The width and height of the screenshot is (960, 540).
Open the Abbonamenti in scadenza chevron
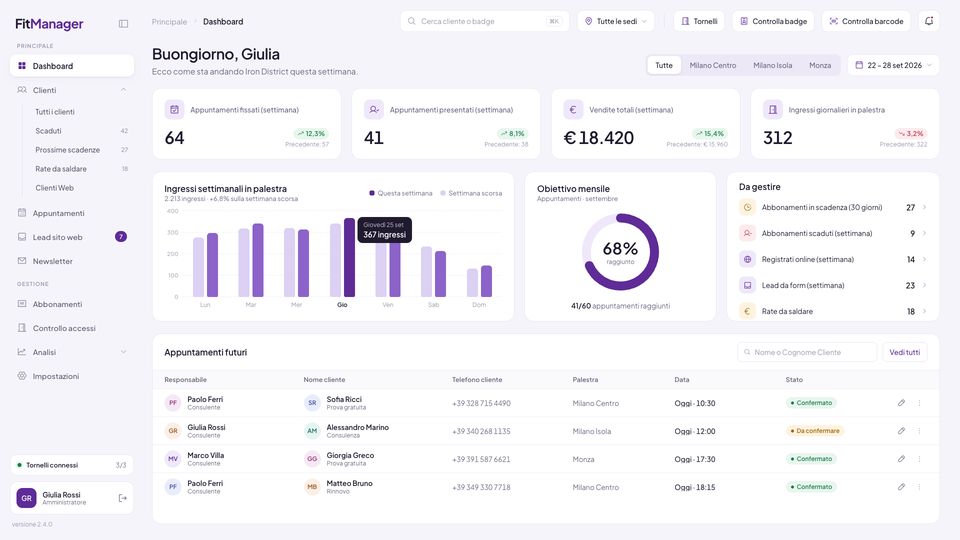coord(924,208)
